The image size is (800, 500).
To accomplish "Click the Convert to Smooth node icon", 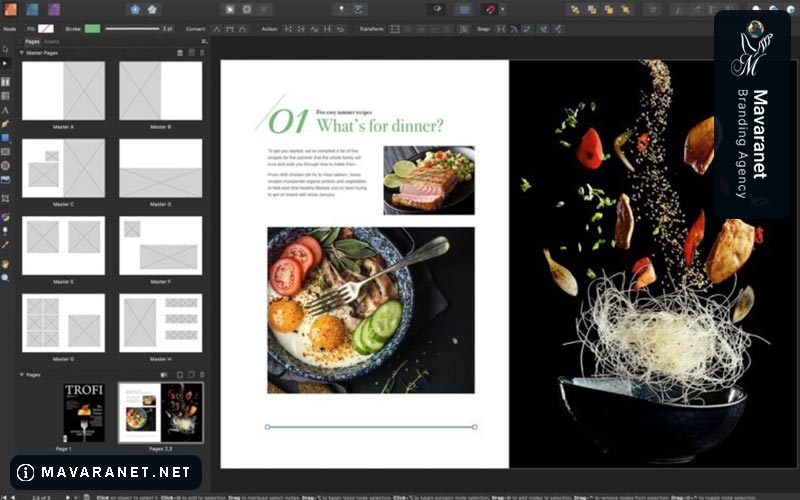I will (230, 29).
